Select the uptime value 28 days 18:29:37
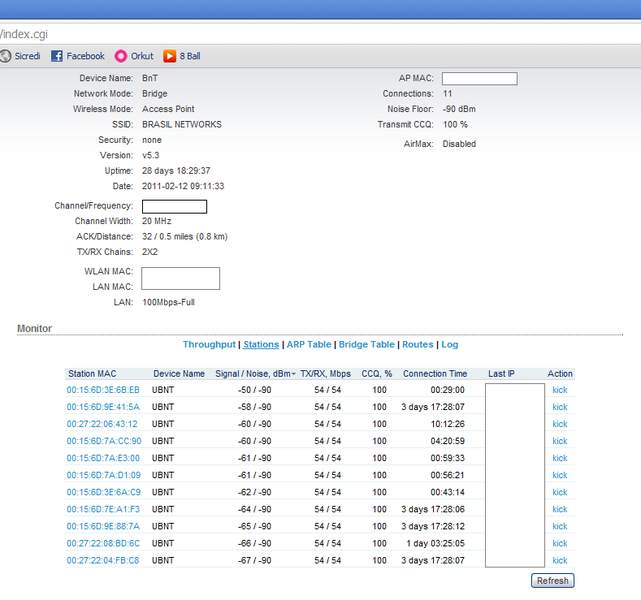641x600 pixels. point(176,171)
